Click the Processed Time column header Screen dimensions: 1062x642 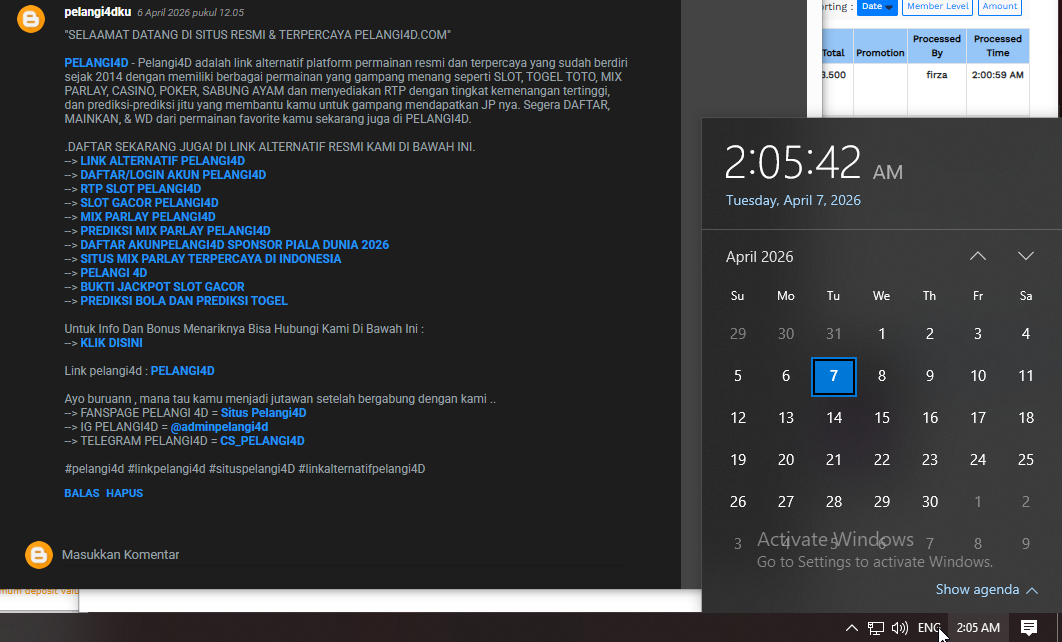pos(998,45)
